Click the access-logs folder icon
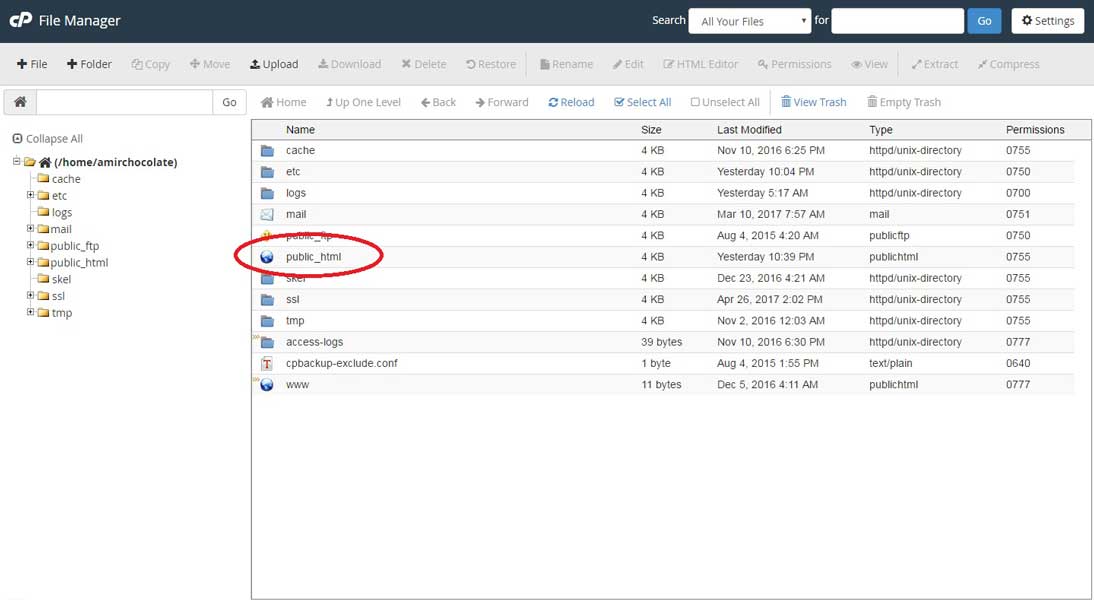This screenshot has height=600, width=1094. point(267,342)
